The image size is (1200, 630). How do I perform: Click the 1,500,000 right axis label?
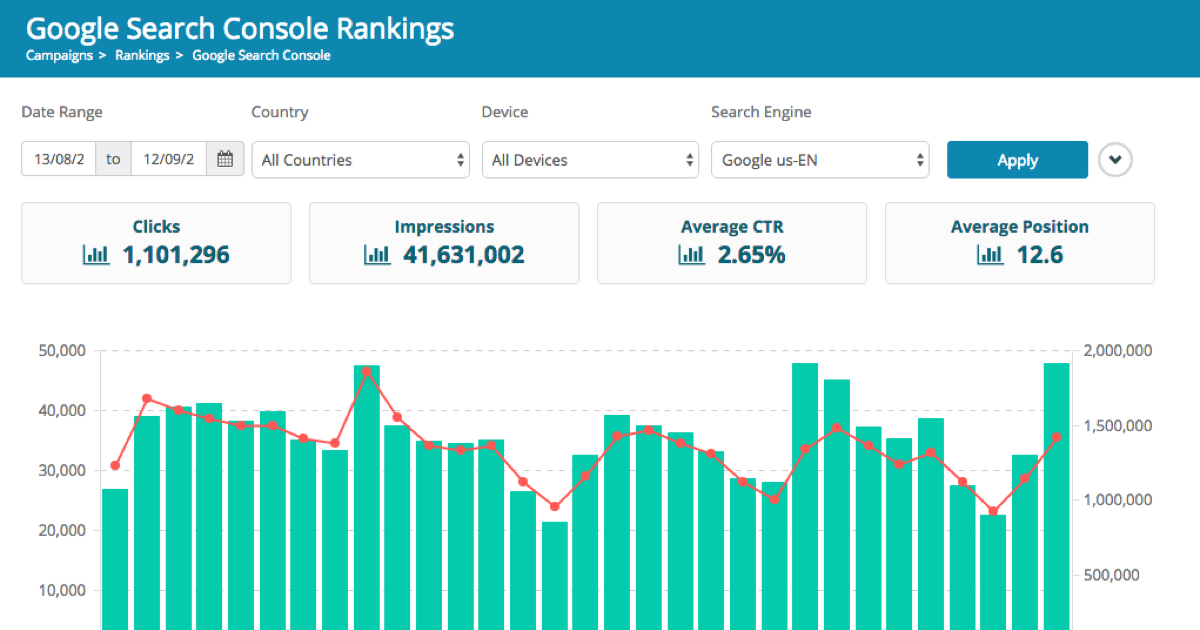[1117, 426]
